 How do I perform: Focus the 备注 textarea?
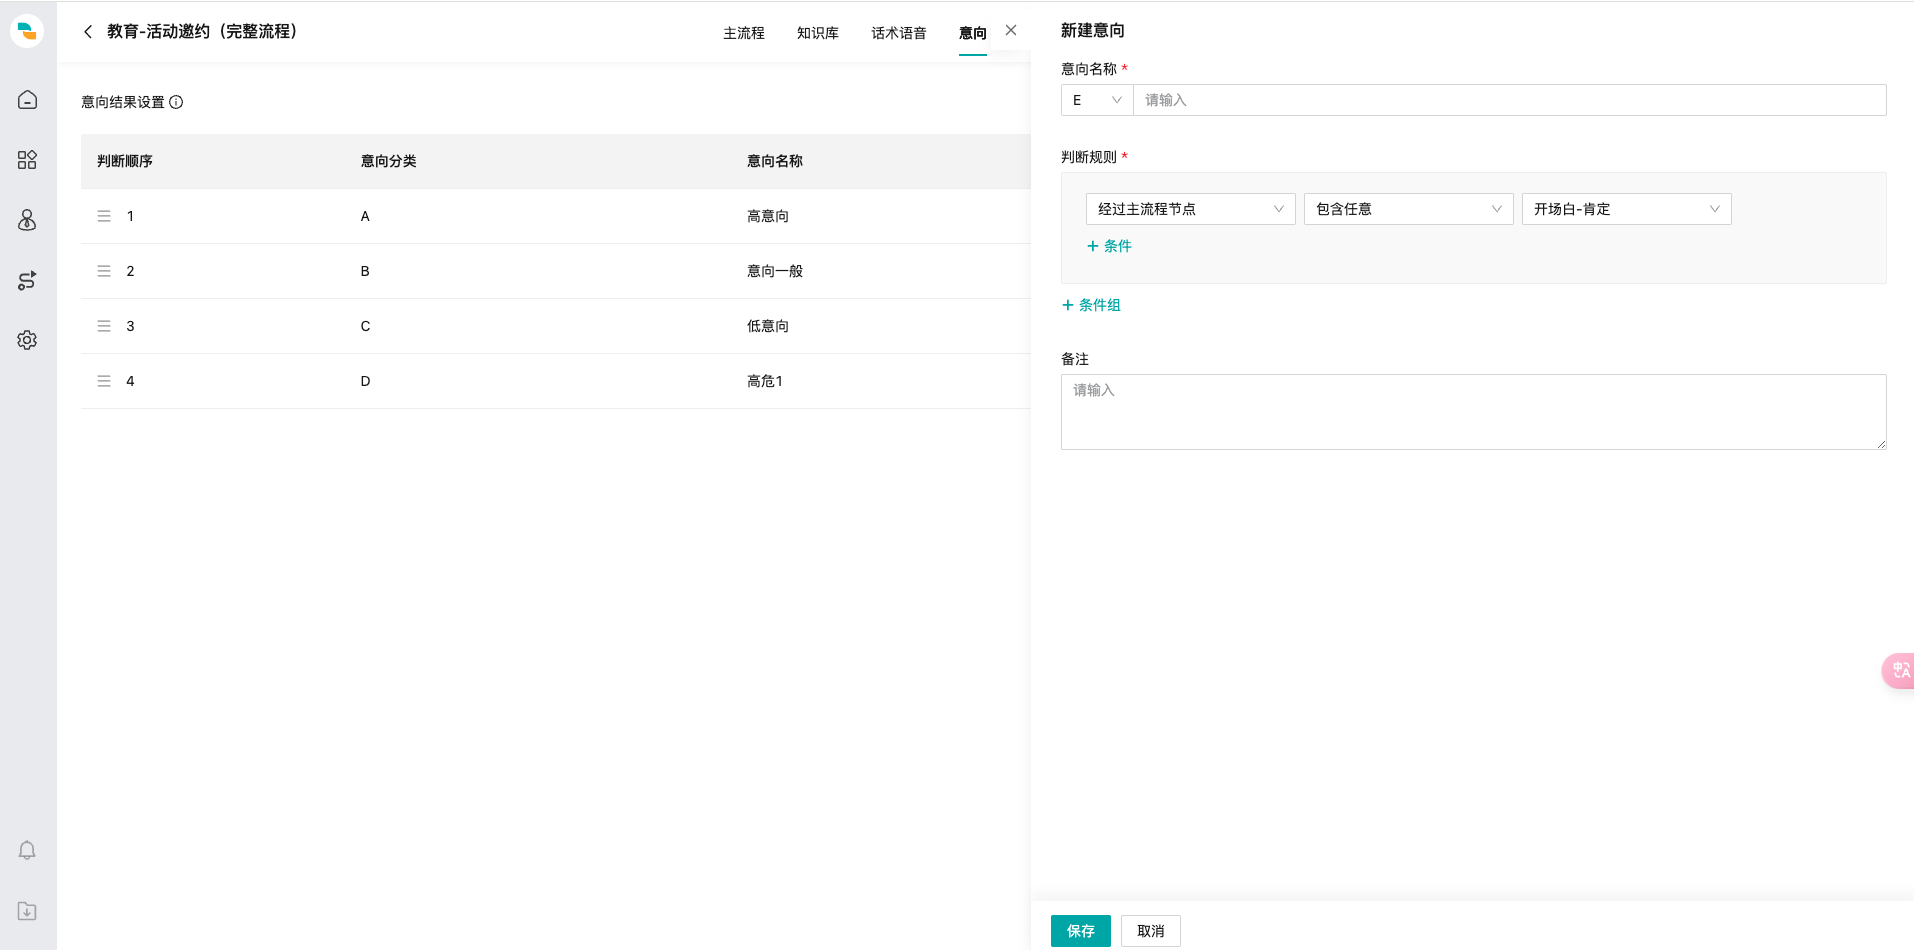[1473, 412]
